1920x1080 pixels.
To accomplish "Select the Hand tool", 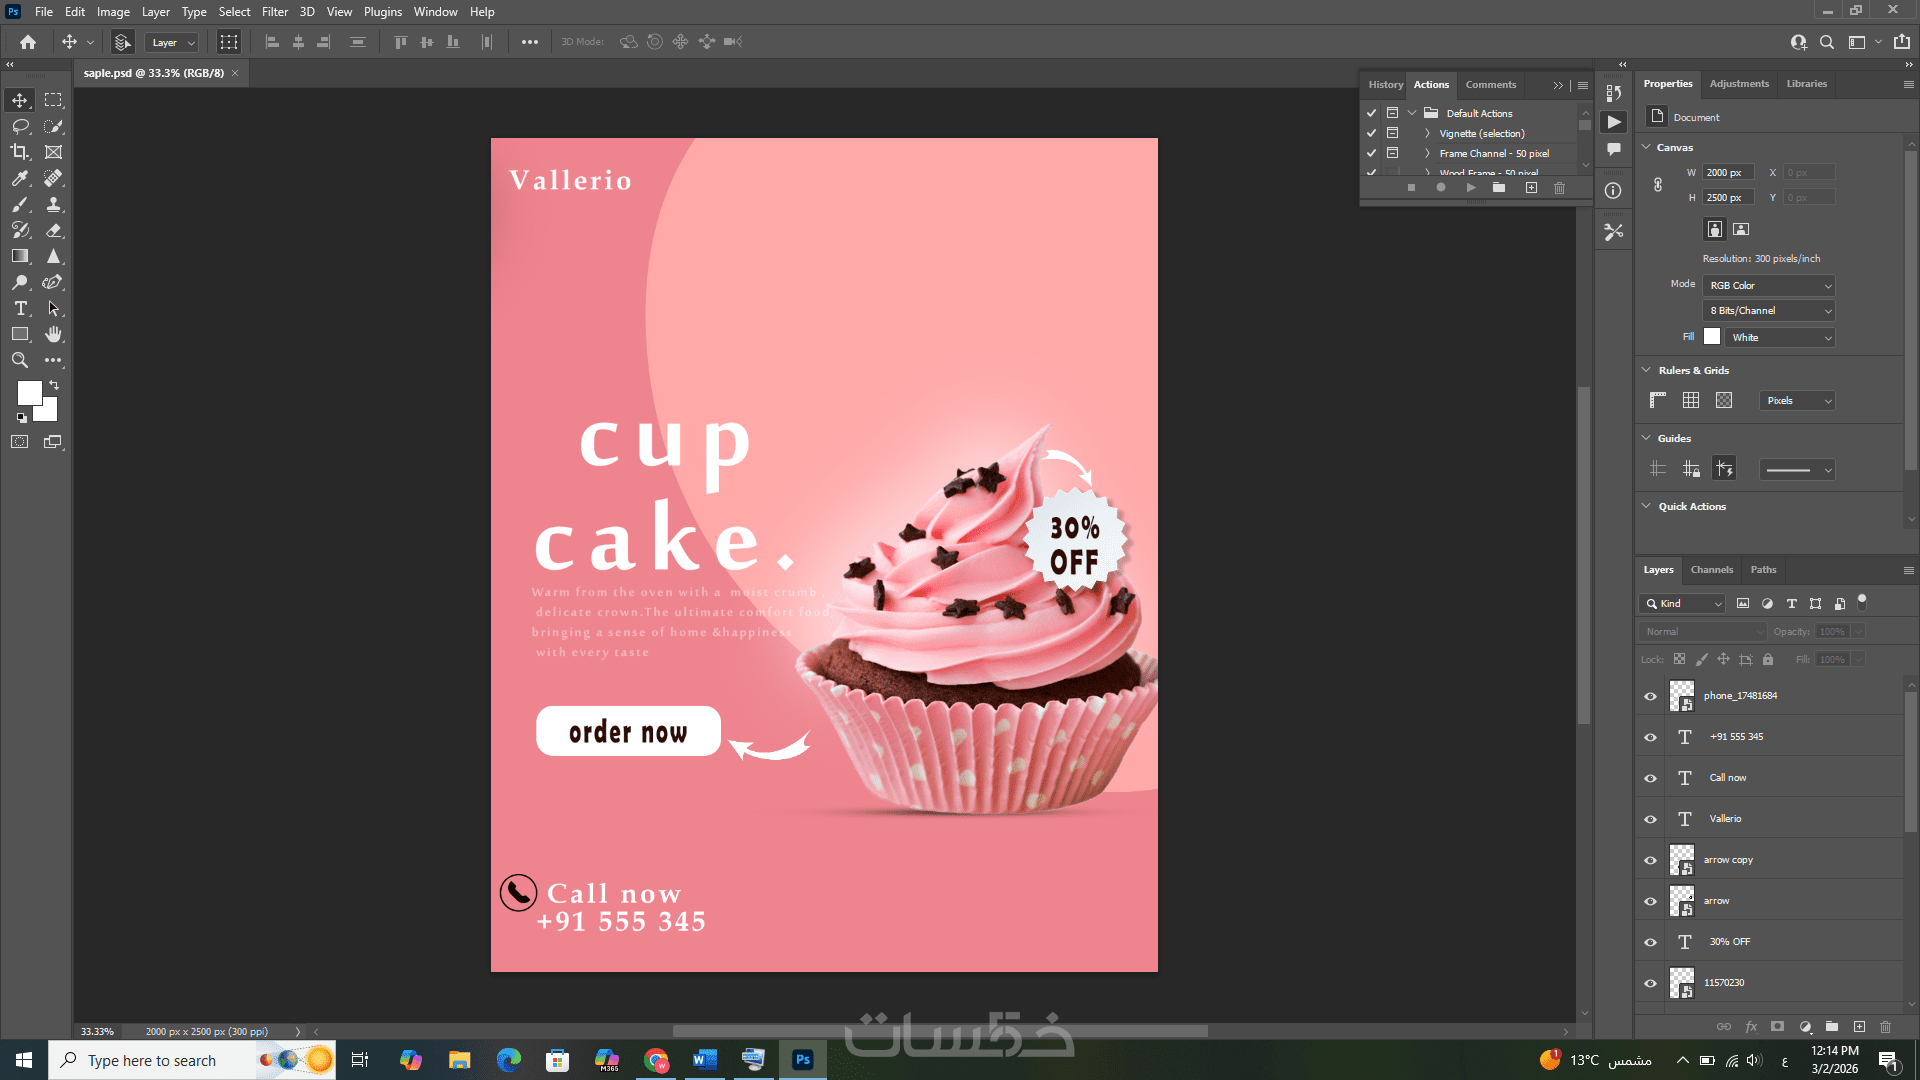I will point(53,334).
